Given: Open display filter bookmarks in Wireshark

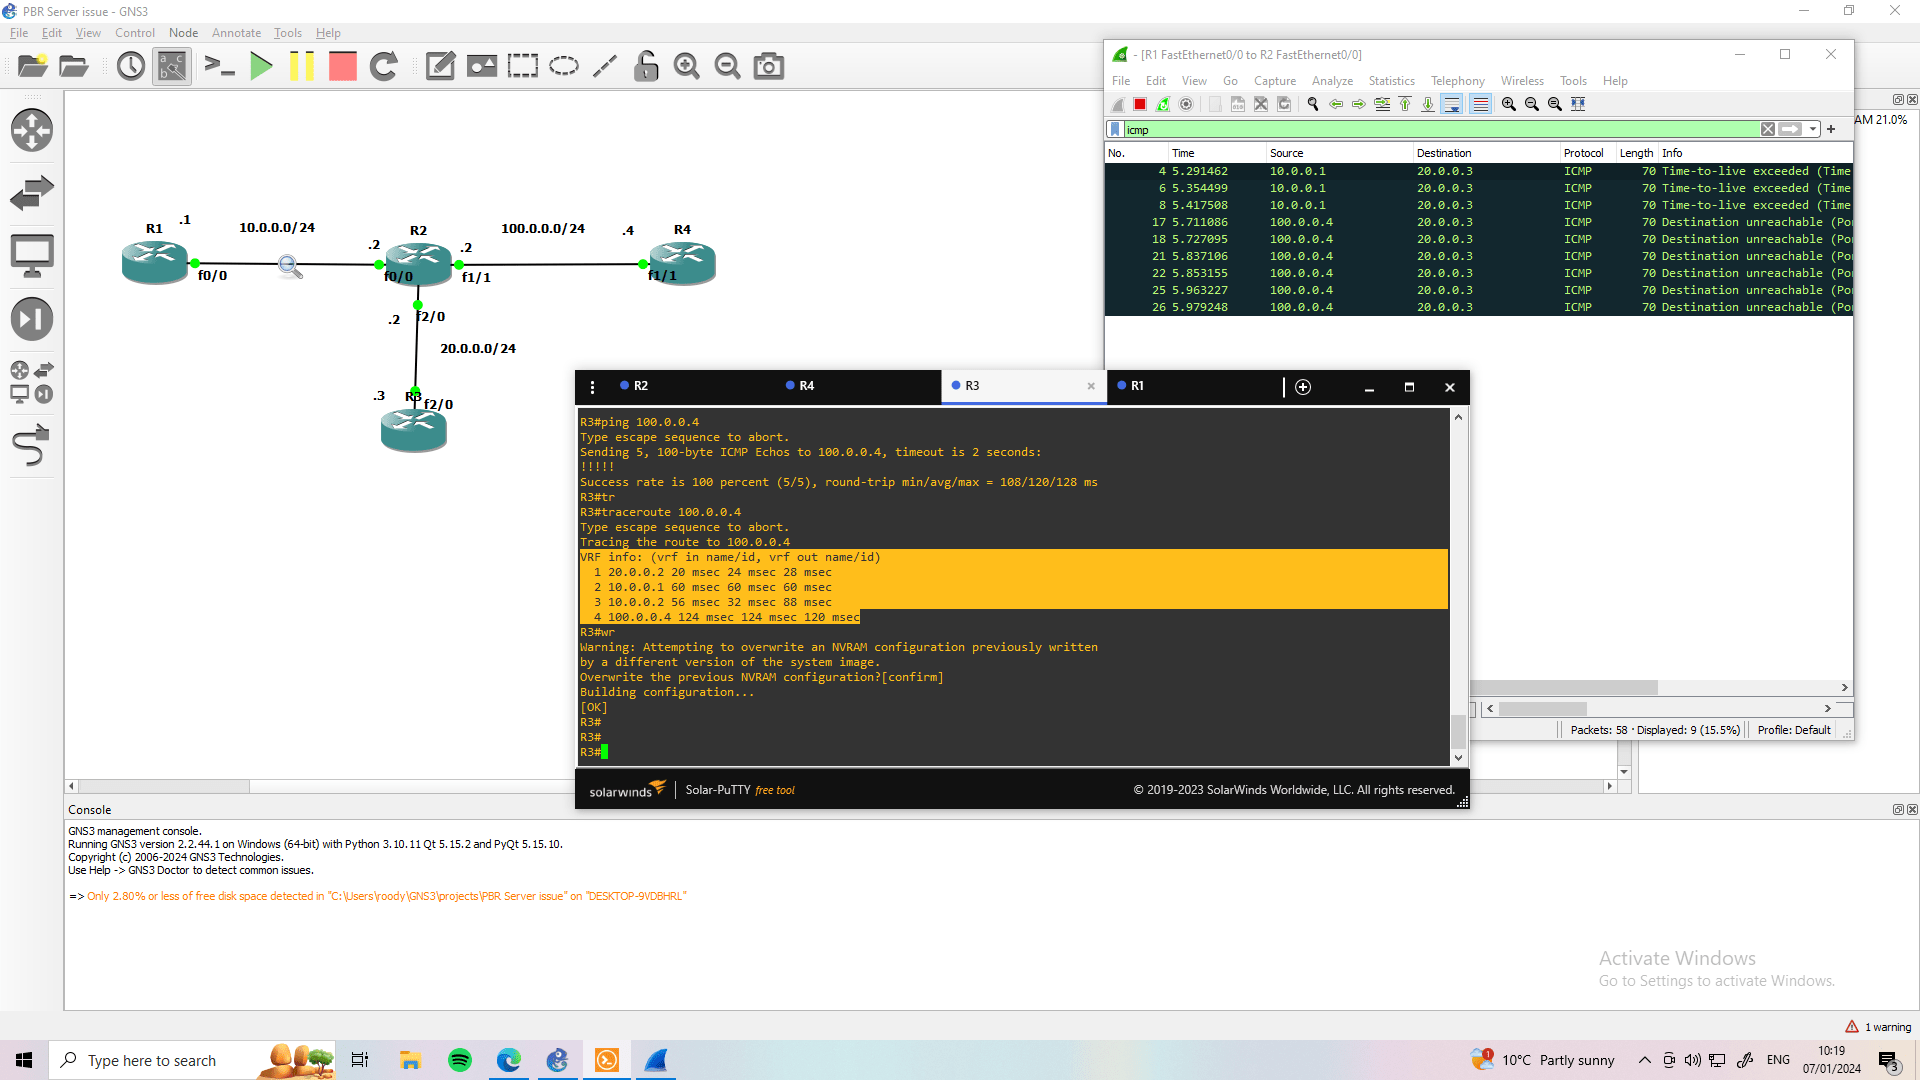Looking at the screenshot, I should tap(1113, 129).
